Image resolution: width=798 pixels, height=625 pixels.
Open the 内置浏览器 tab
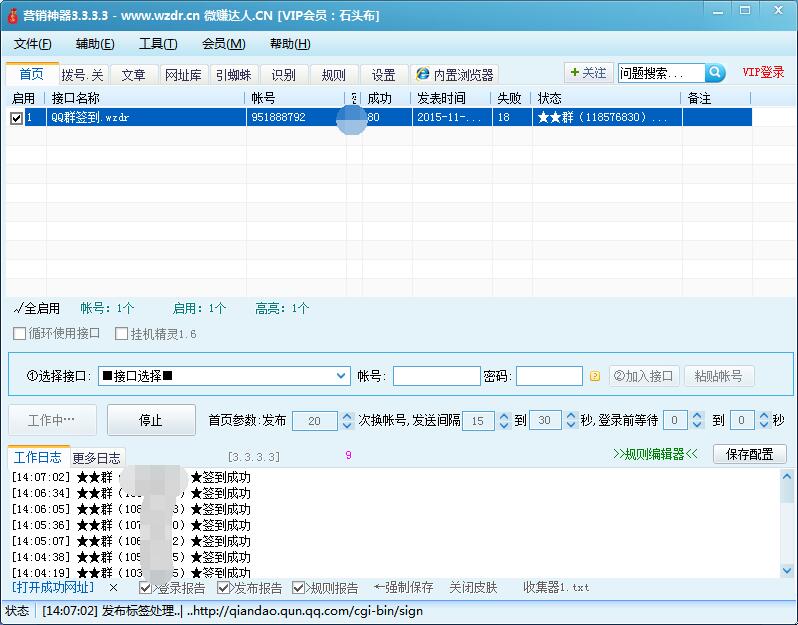coord(454,75)
